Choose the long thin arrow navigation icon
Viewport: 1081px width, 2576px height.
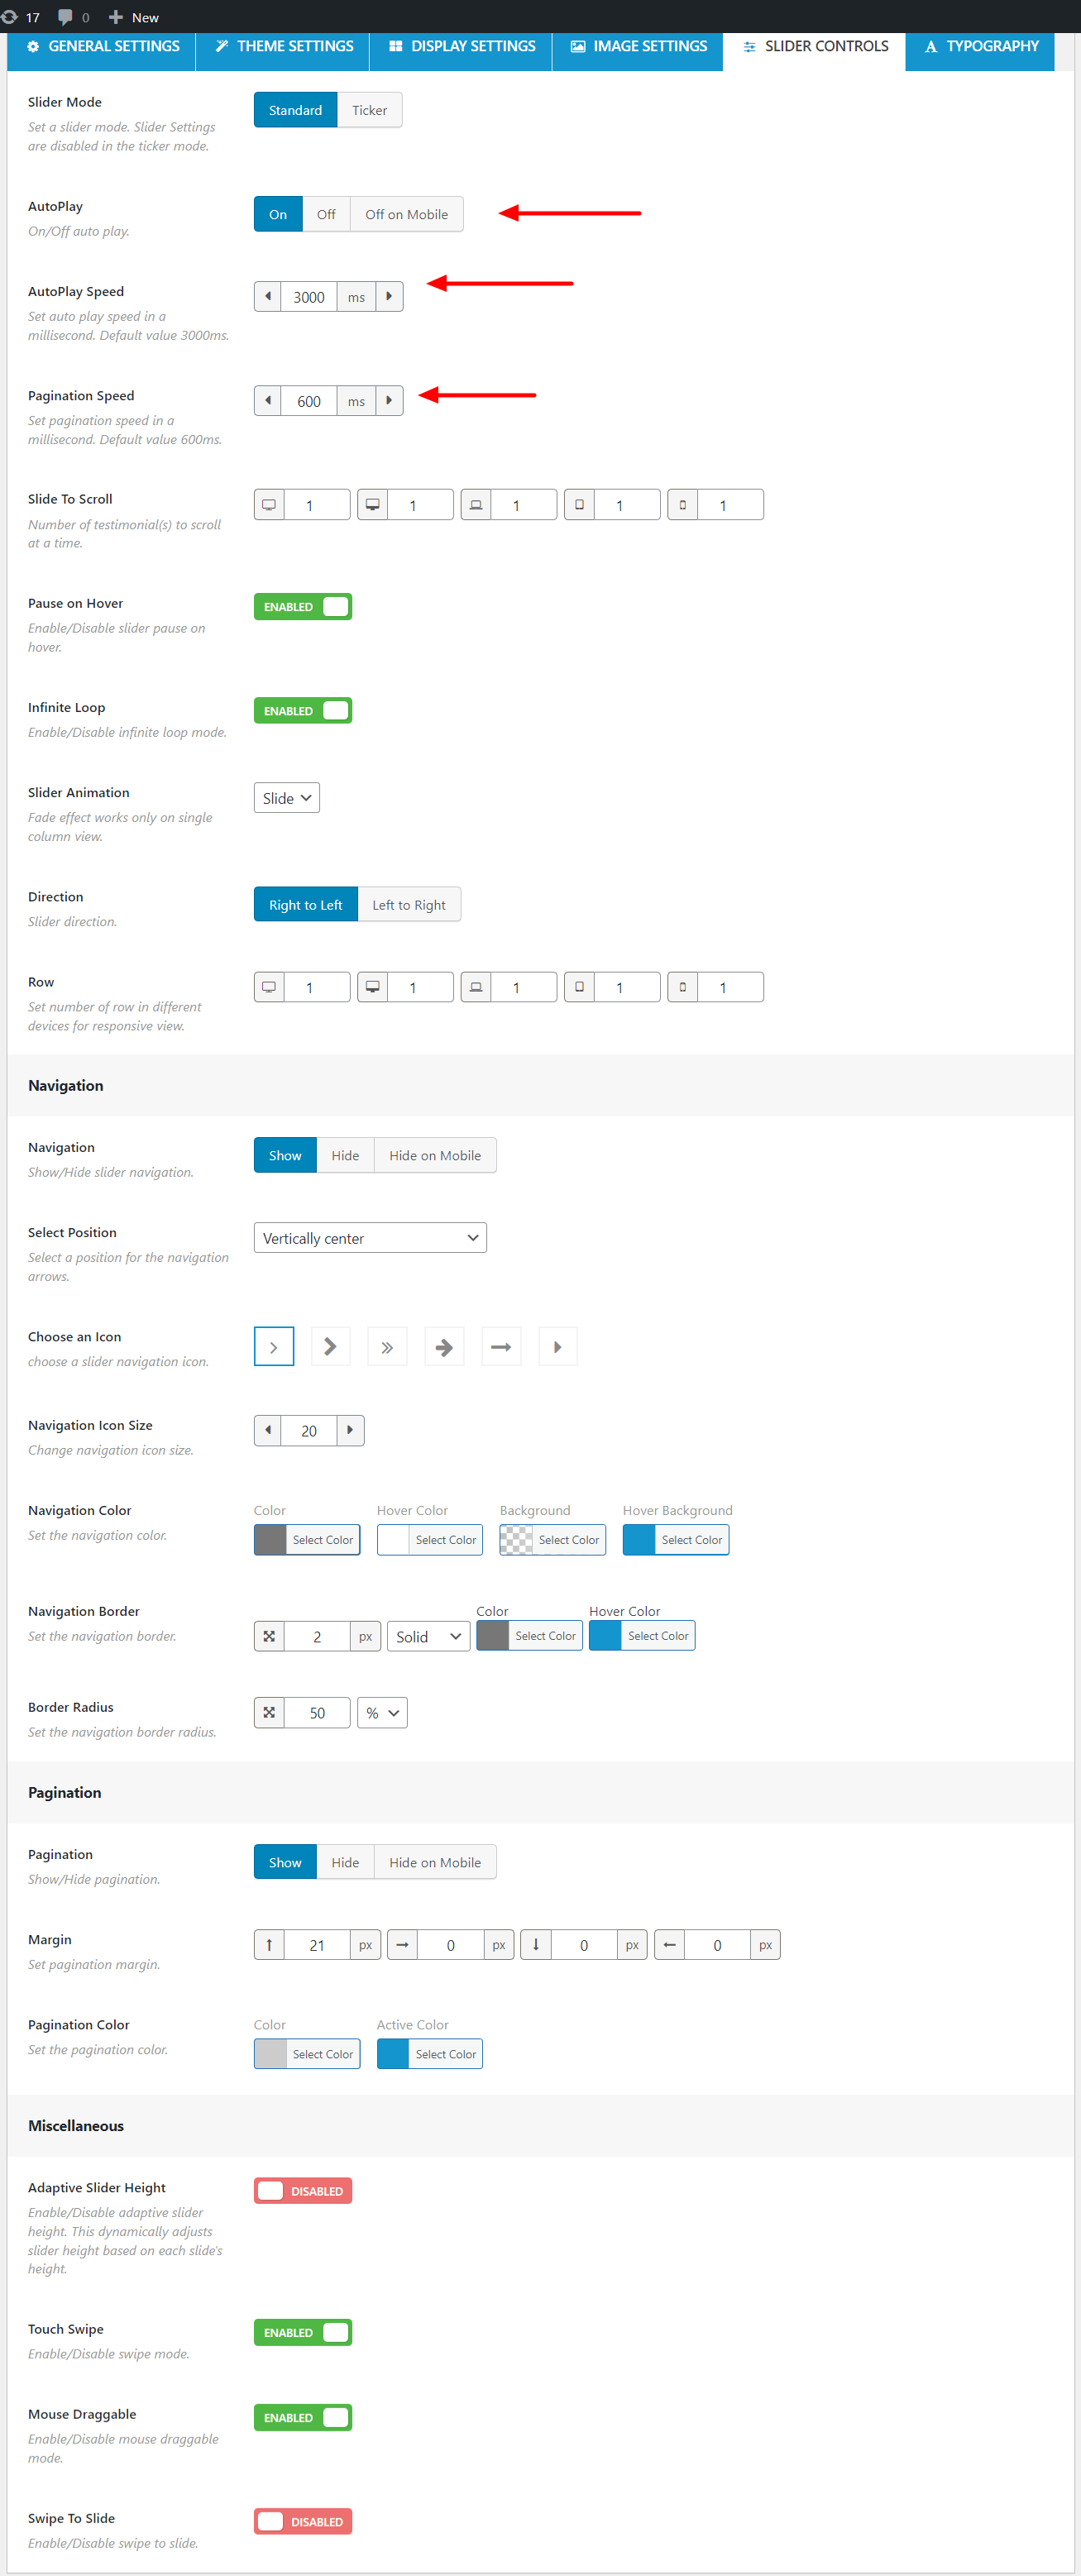point(501,1346)
